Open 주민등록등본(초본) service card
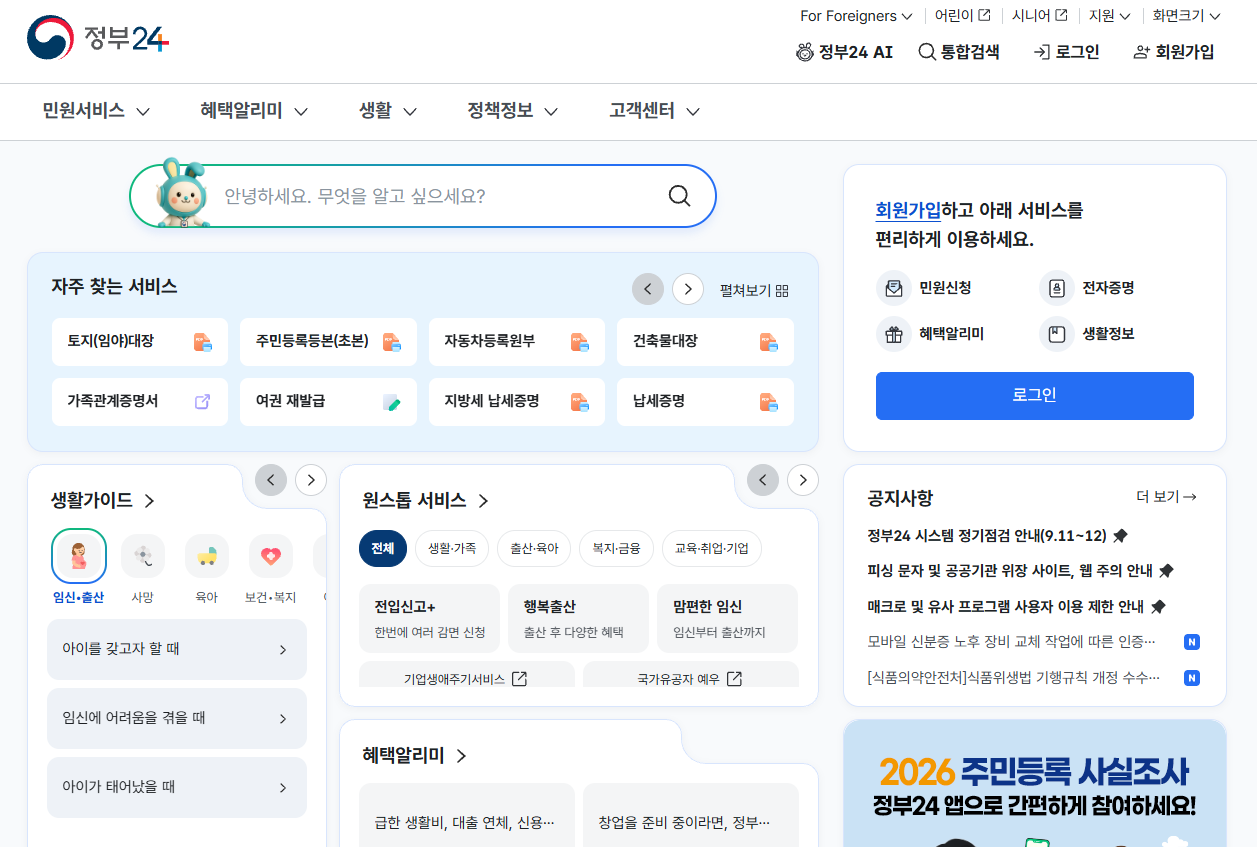Screen dimensions: 1257x847 328,342
